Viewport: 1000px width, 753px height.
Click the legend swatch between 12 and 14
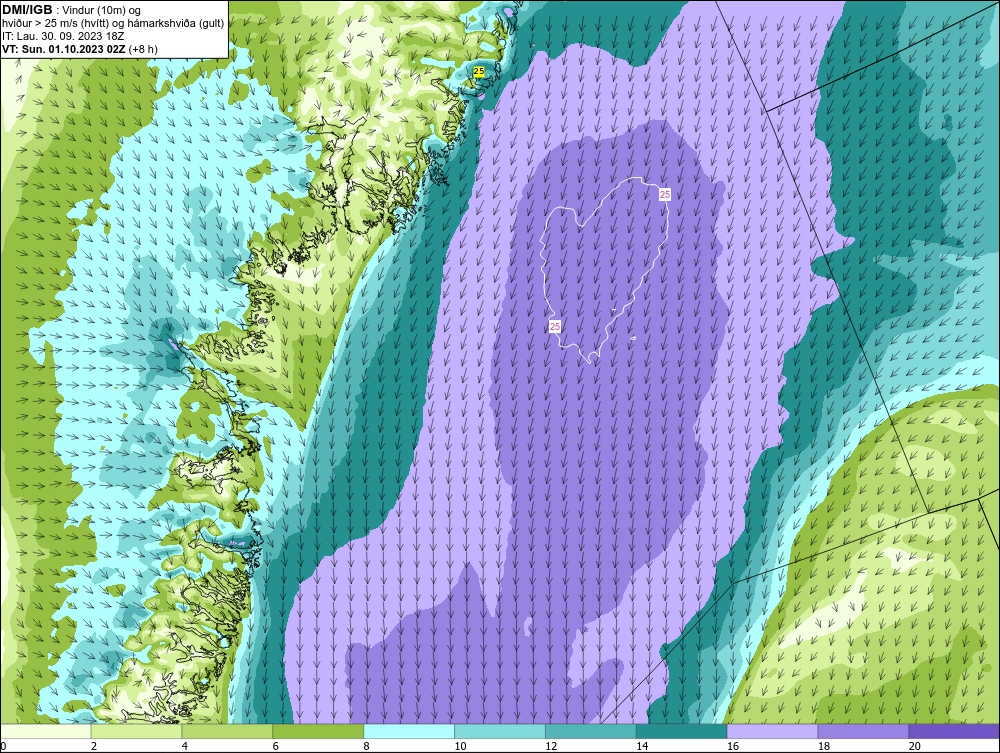591,731
